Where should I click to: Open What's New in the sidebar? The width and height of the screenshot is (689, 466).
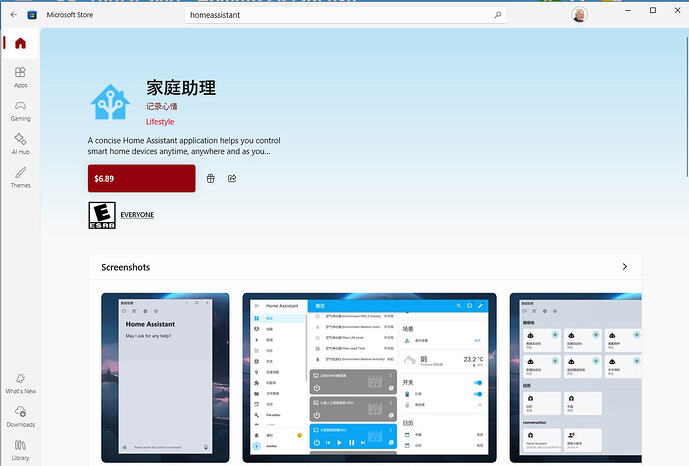click(x=20, y=383)
